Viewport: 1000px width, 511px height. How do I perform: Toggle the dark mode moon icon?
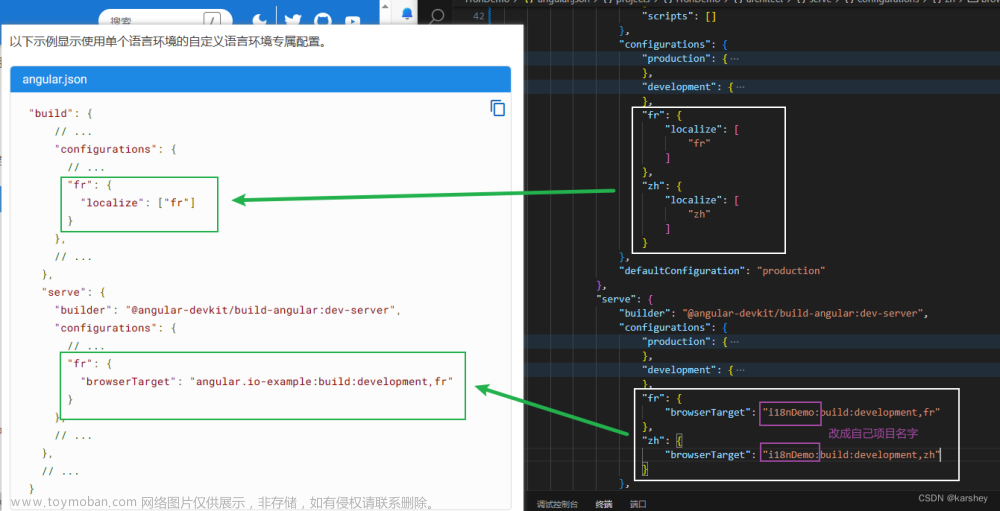(260, 20)
